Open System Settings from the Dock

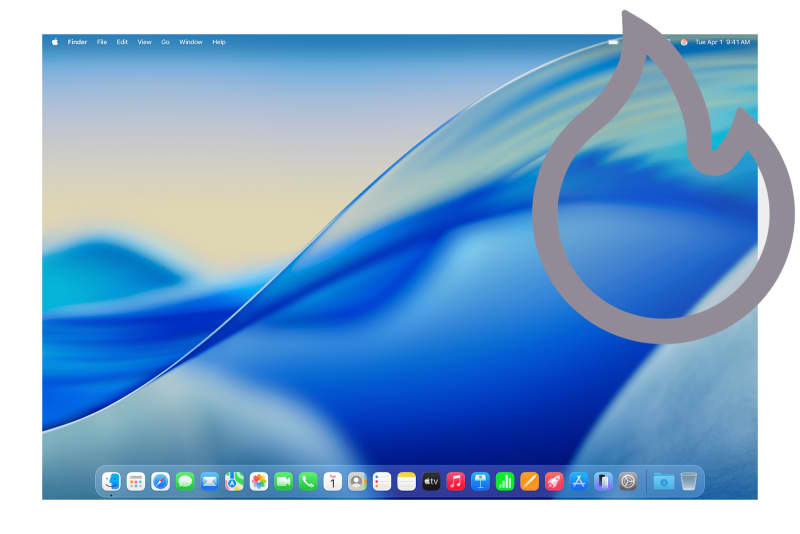628,481
